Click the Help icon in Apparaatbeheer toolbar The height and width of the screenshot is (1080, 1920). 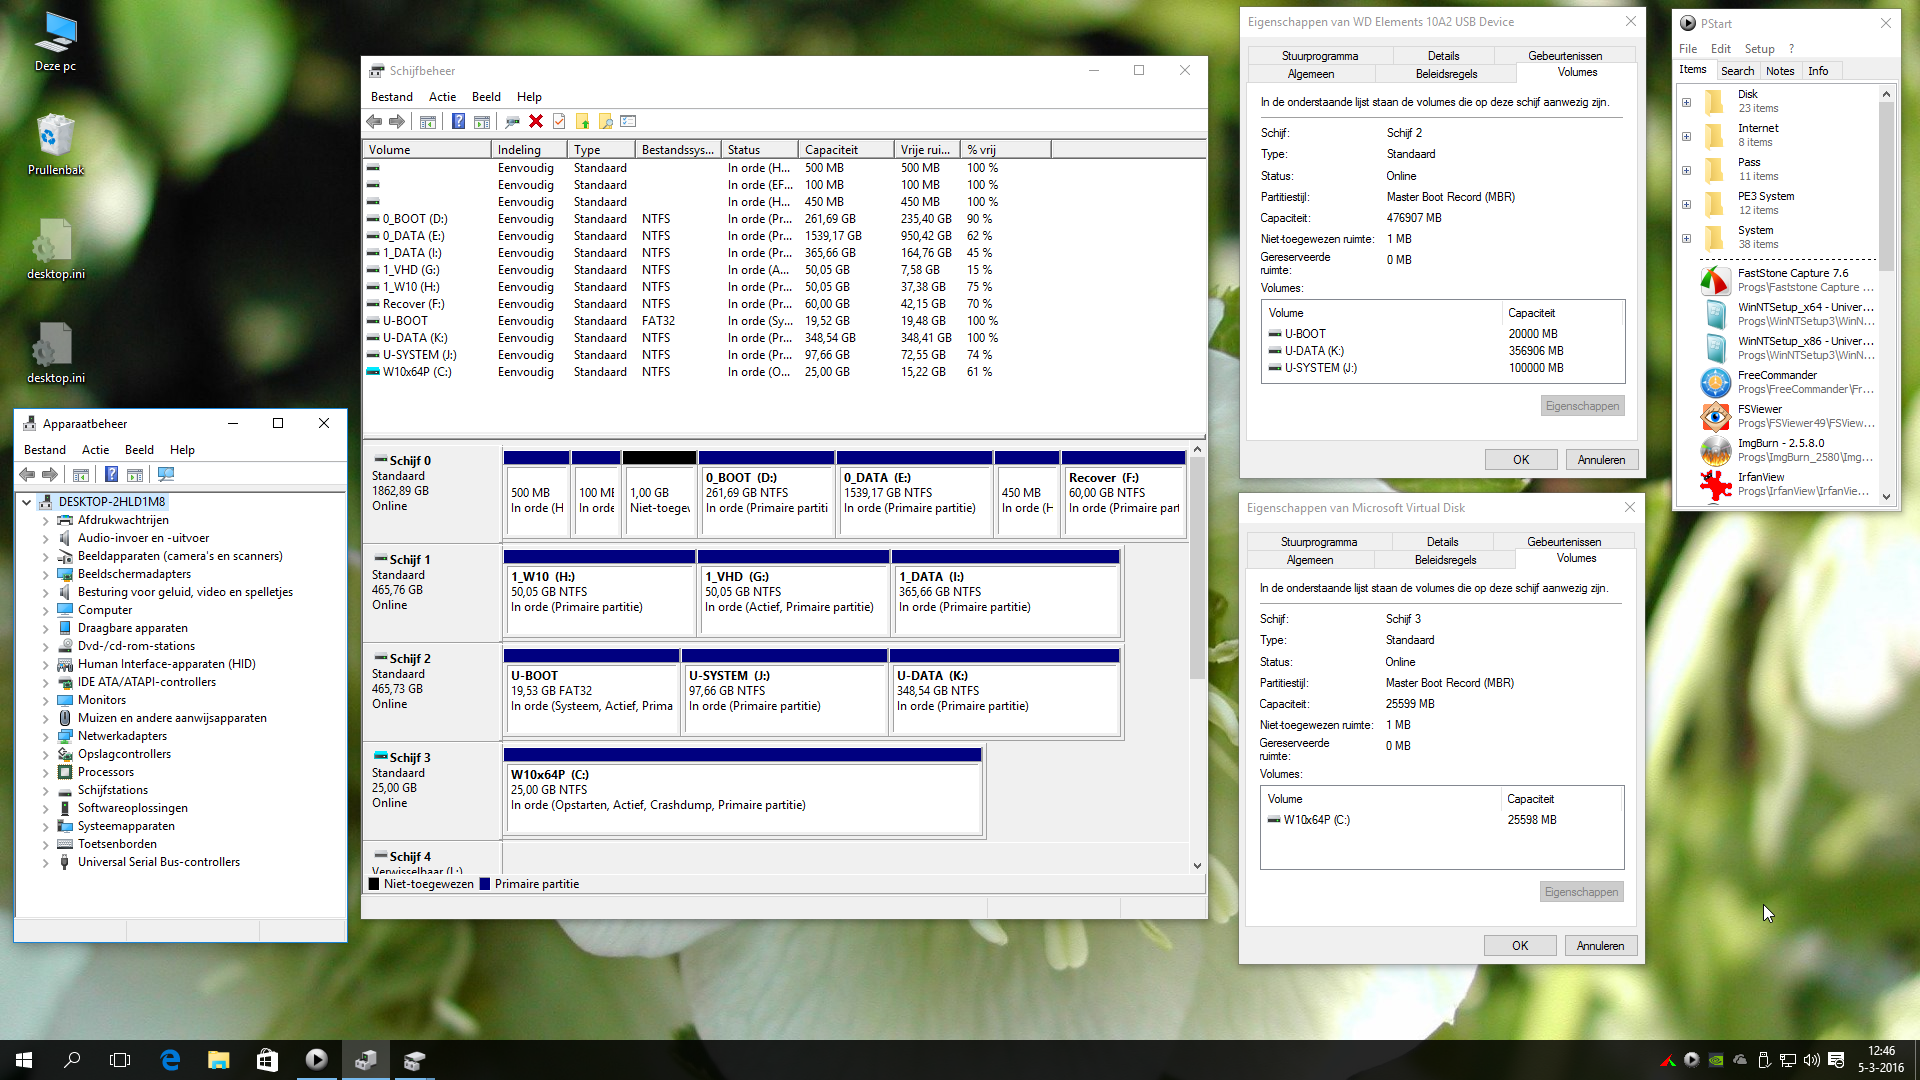pyautogui.click(x=112, y=475)
